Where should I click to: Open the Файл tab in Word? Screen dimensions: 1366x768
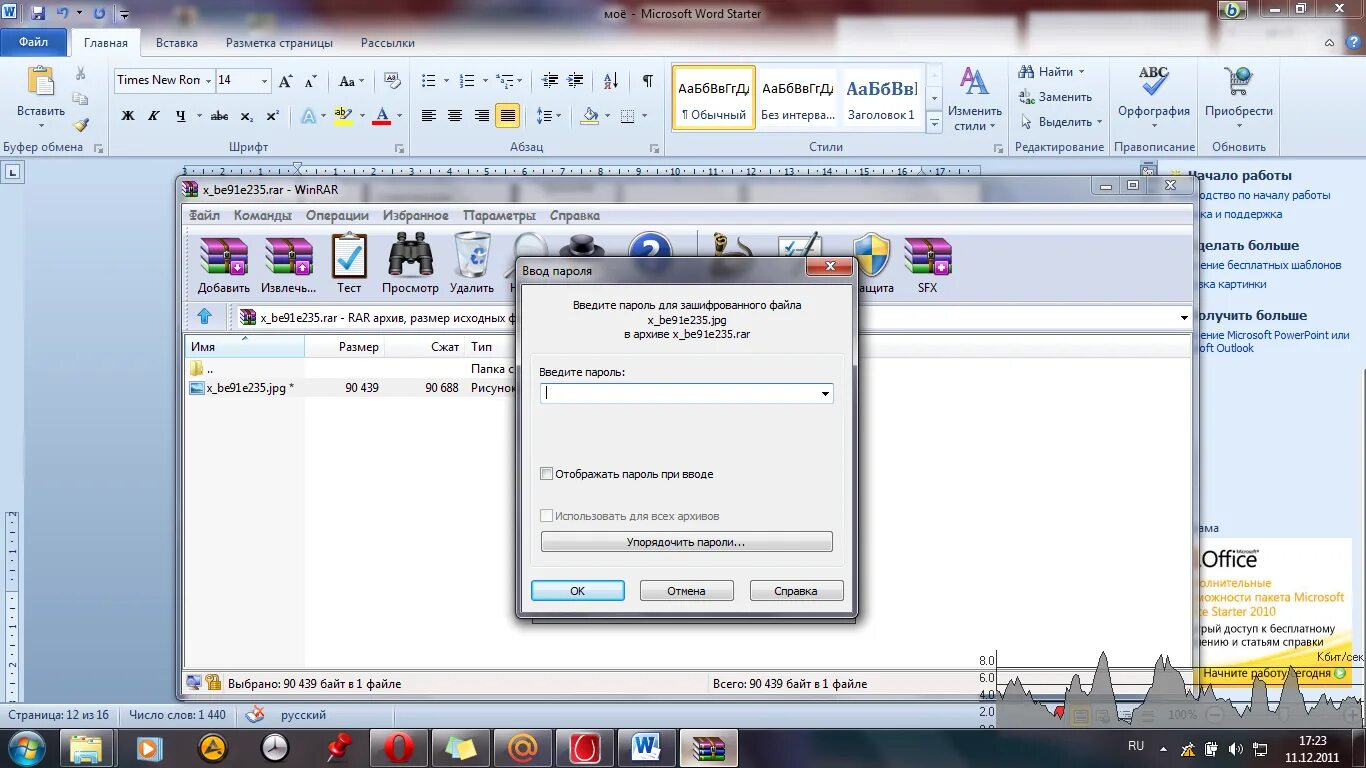(33, 43)
